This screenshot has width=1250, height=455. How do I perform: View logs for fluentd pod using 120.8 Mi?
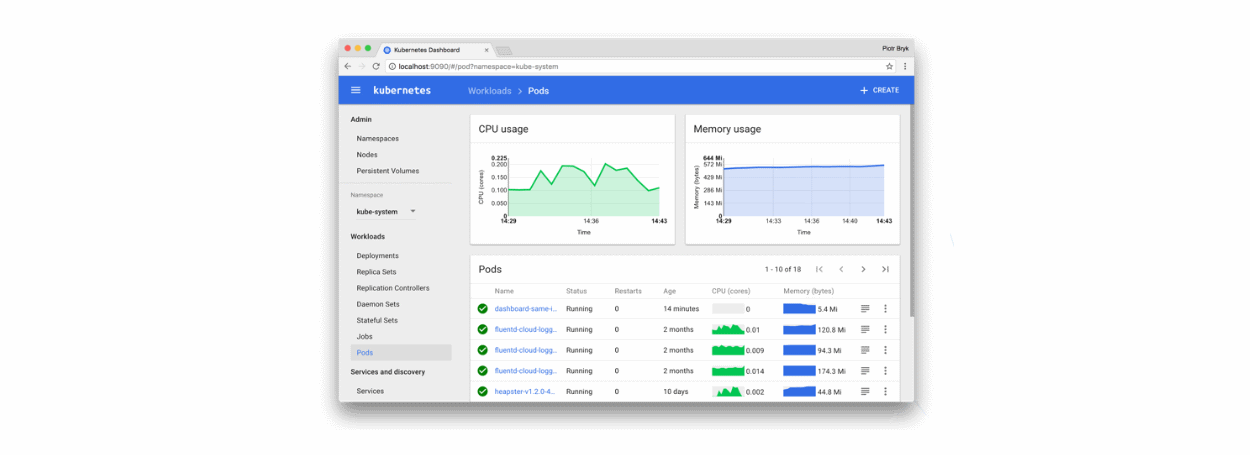coord(865,329)
